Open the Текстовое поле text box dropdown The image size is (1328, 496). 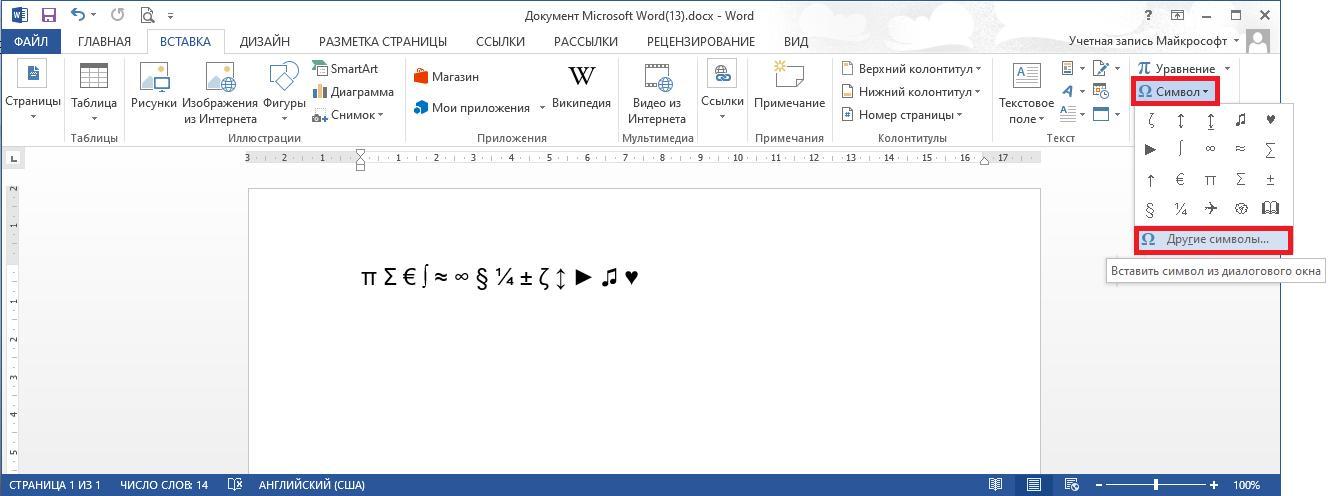tap(1026, 93)
